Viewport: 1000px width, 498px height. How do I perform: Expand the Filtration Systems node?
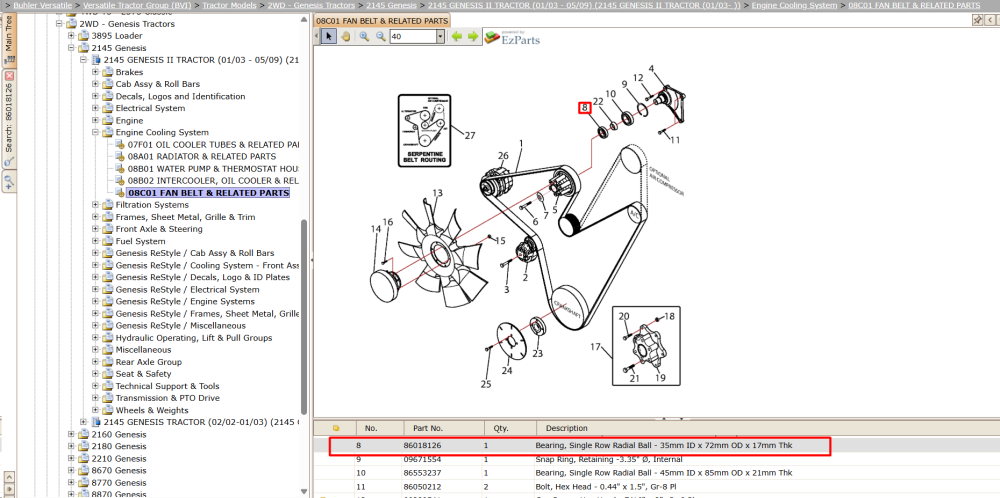coord(95,205)
